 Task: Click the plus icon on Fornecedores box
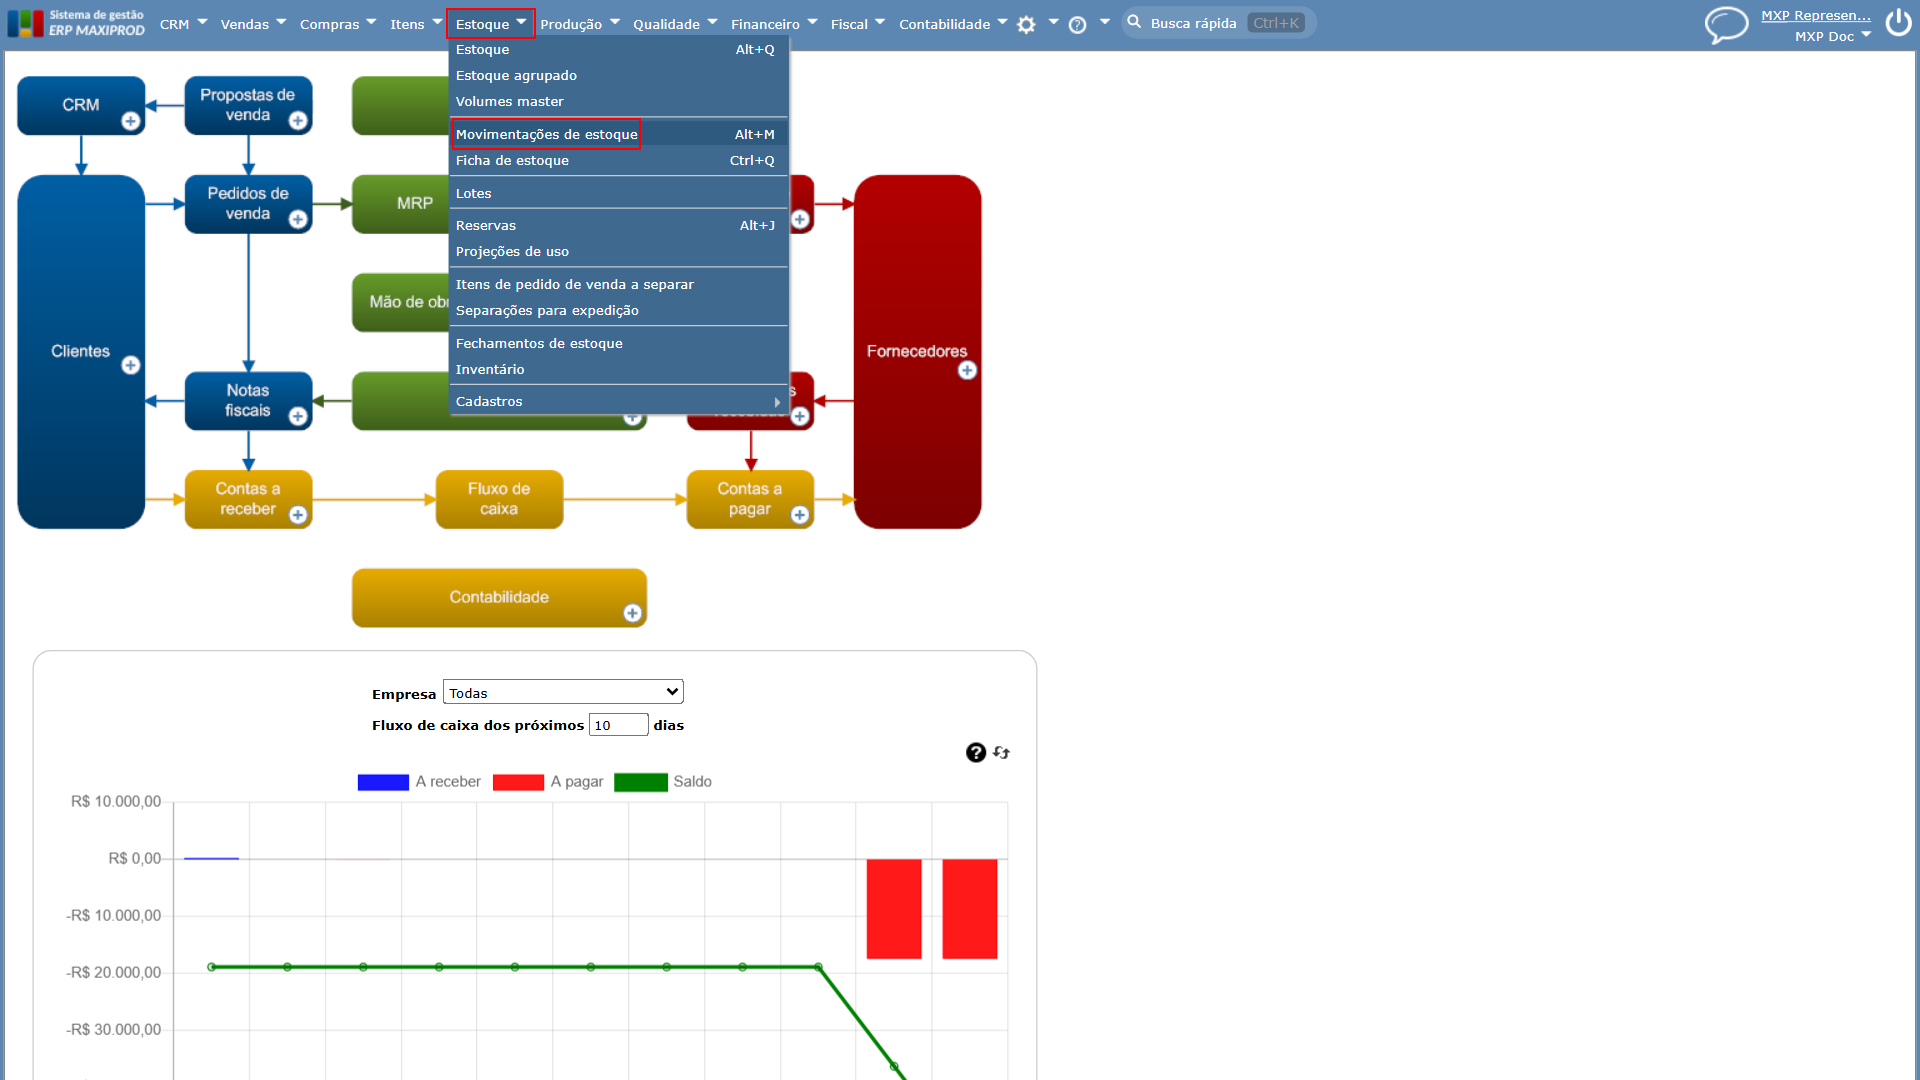[967, 371]
